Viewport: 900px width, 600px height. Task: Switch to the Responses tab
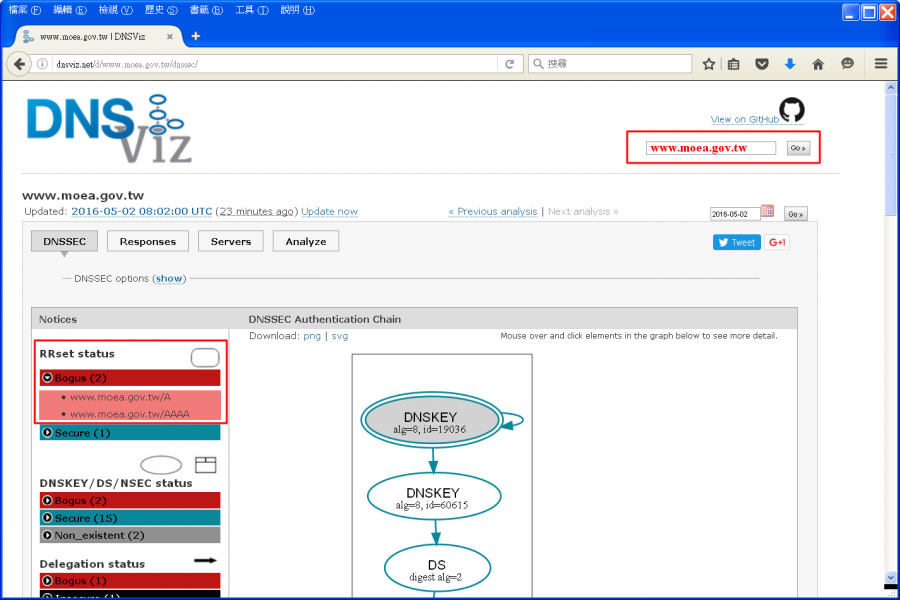pos(148,241)
